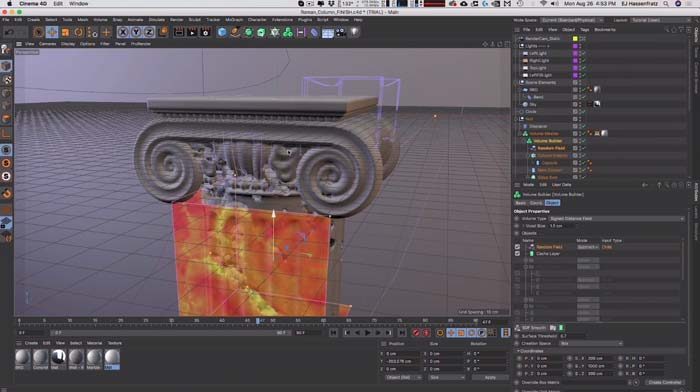Image resolution: width=700 pixels, height=392 pixels.
Task: Click Render View clapperboard icon
Action: point(179,32)
